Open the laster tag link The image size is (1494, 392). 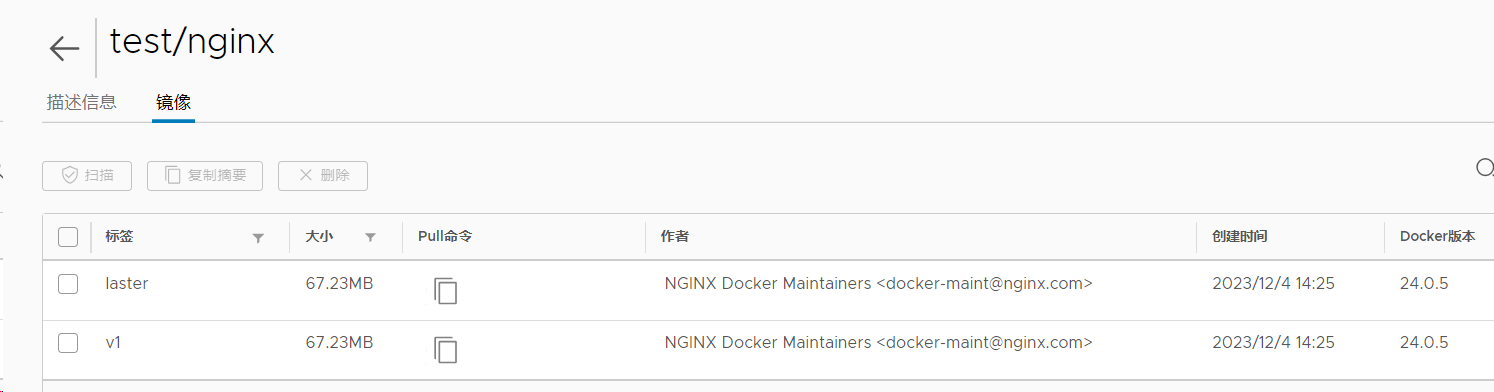(x=127, y=284)
